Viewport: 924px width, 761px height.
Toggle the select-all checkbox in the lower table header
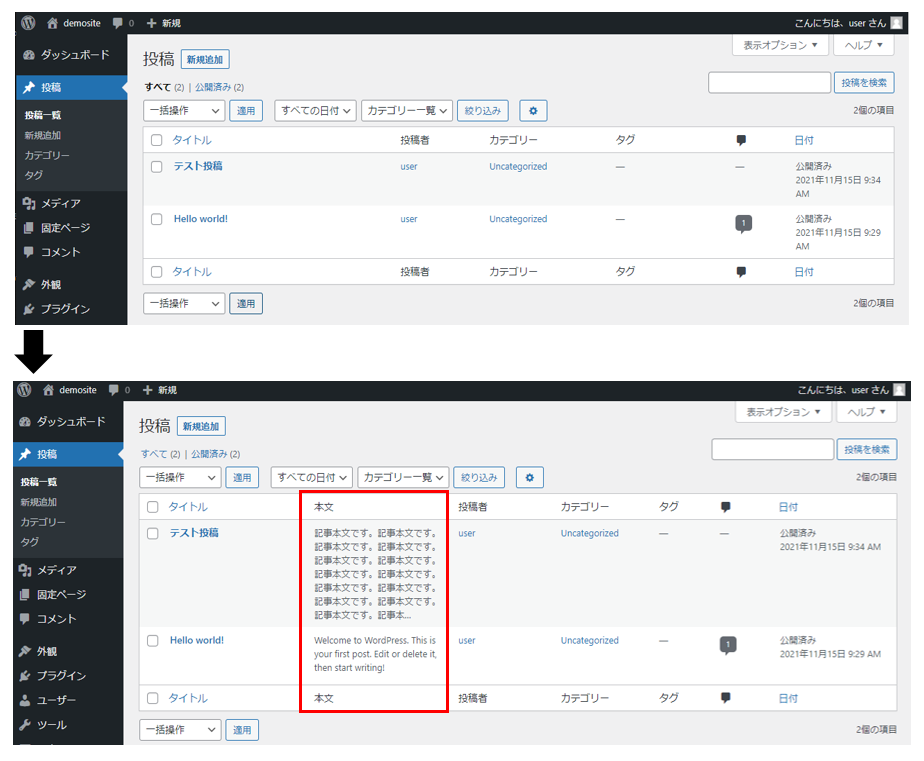tap(153, 507)
